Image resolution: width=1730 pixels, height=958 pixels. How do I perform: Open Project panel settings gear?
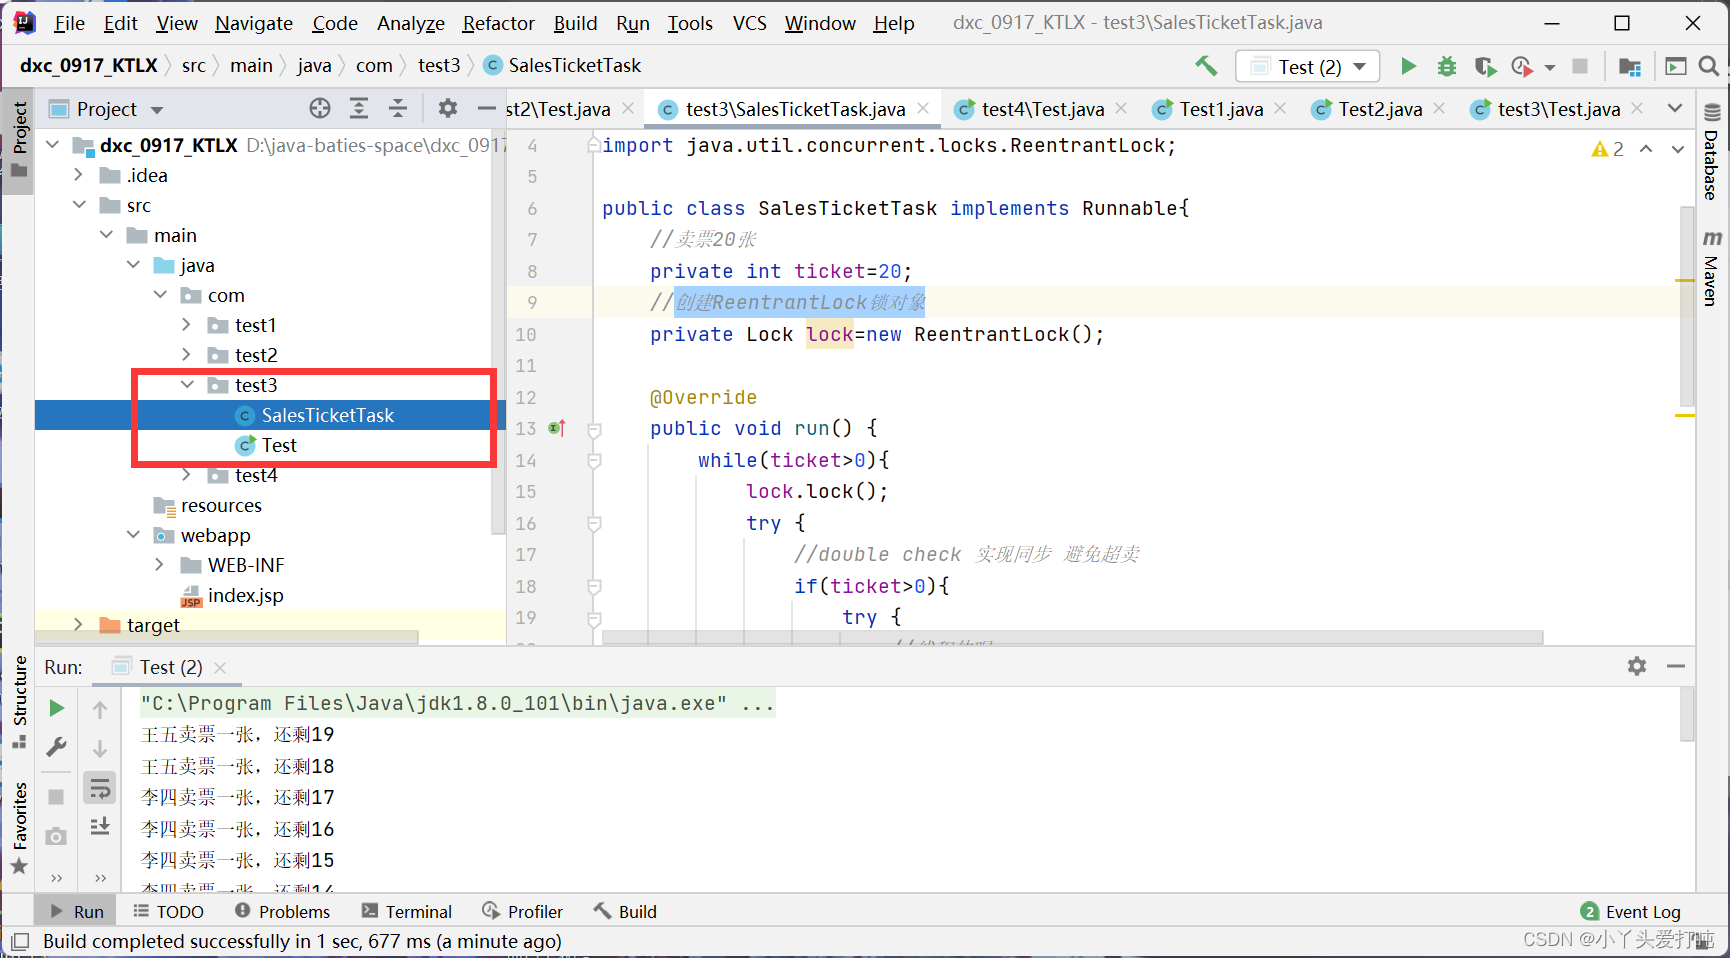point(448,108)
